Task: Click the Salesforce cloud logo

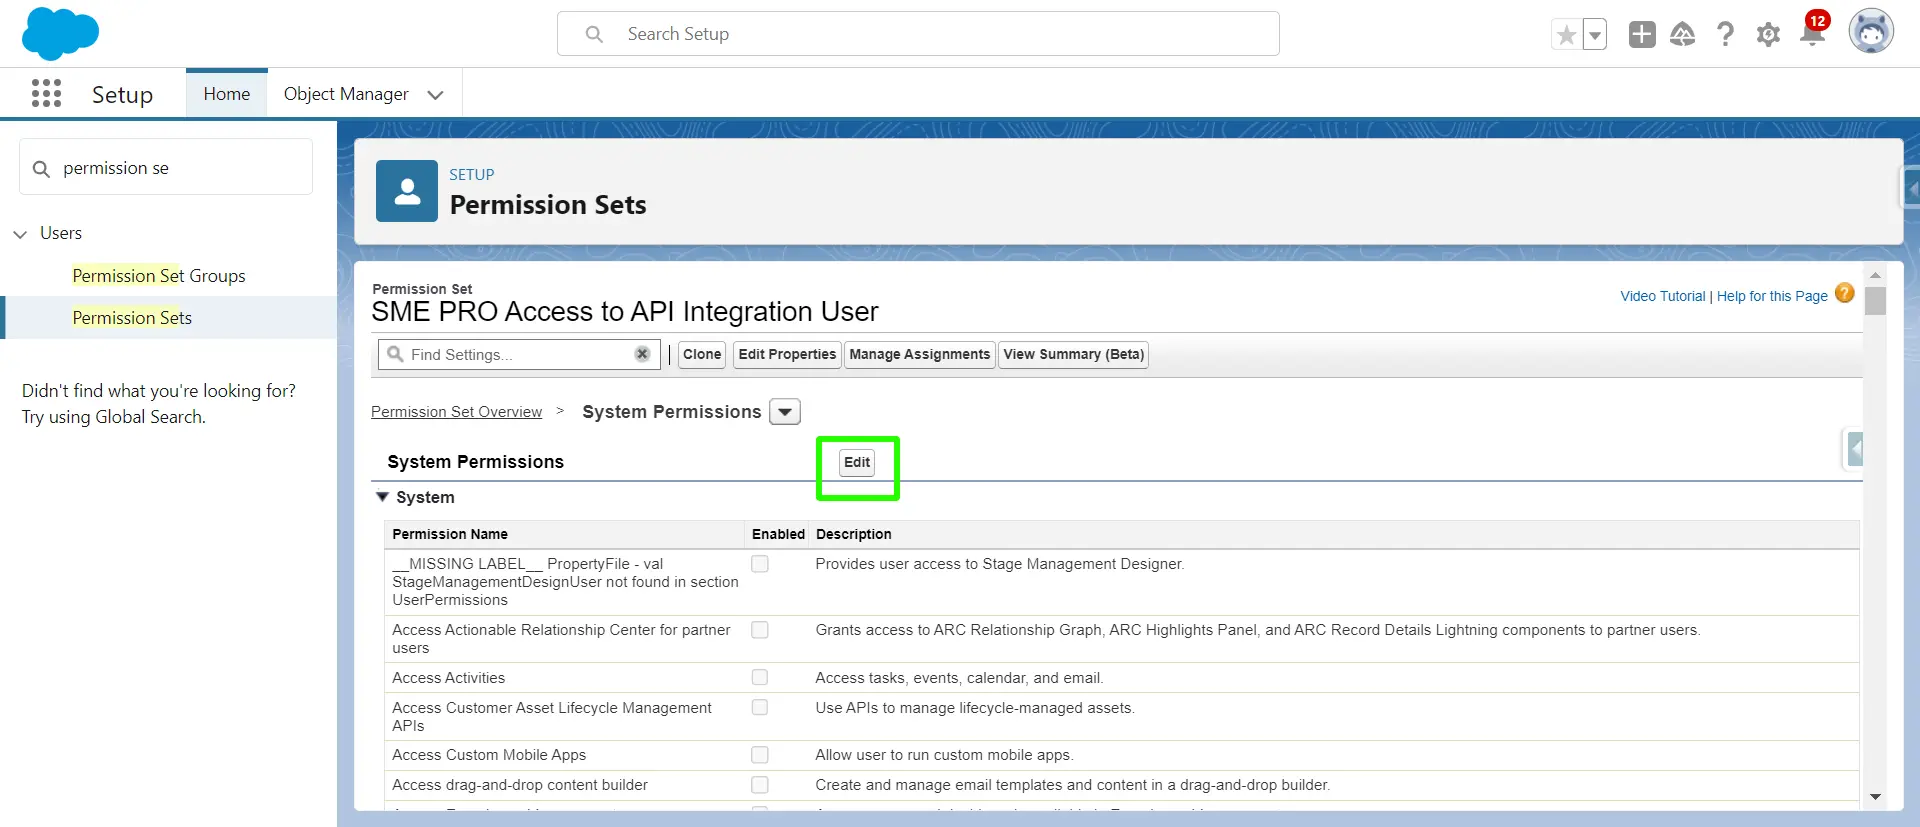Action: 60,33
